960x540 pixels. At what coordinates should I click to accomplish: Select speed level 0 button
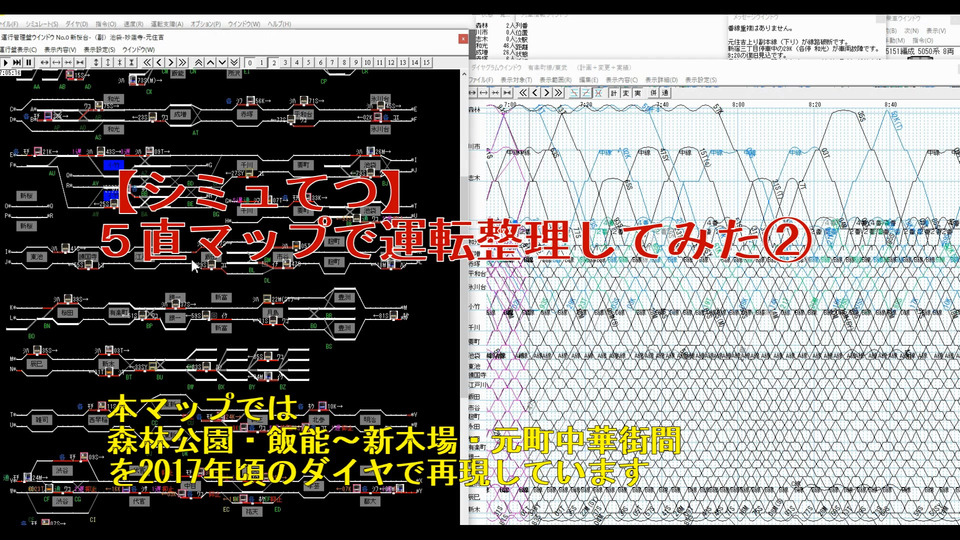click(250, 62)
